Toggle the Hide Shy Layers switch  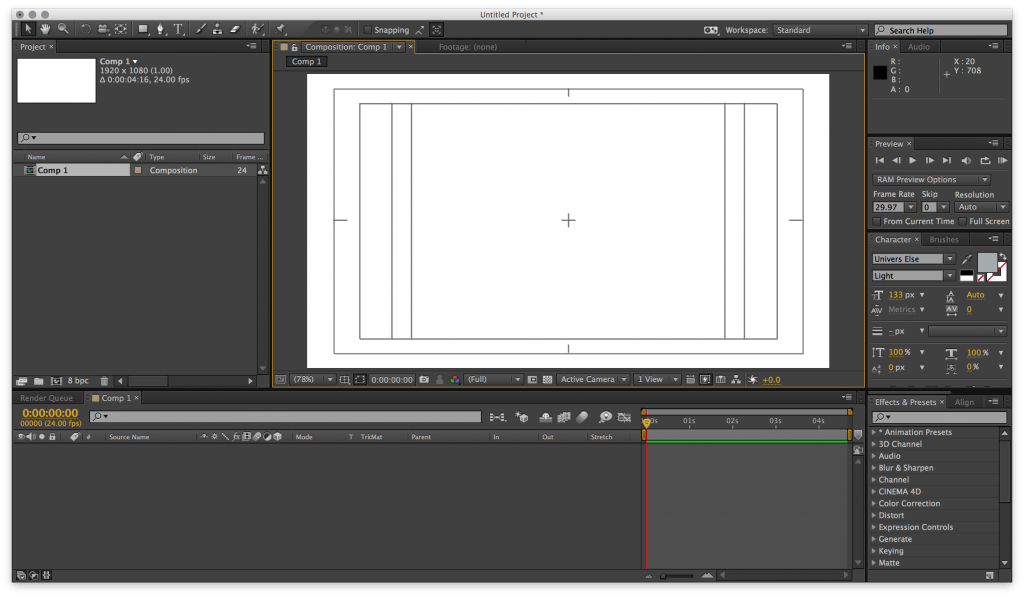(x=545, y=417)
